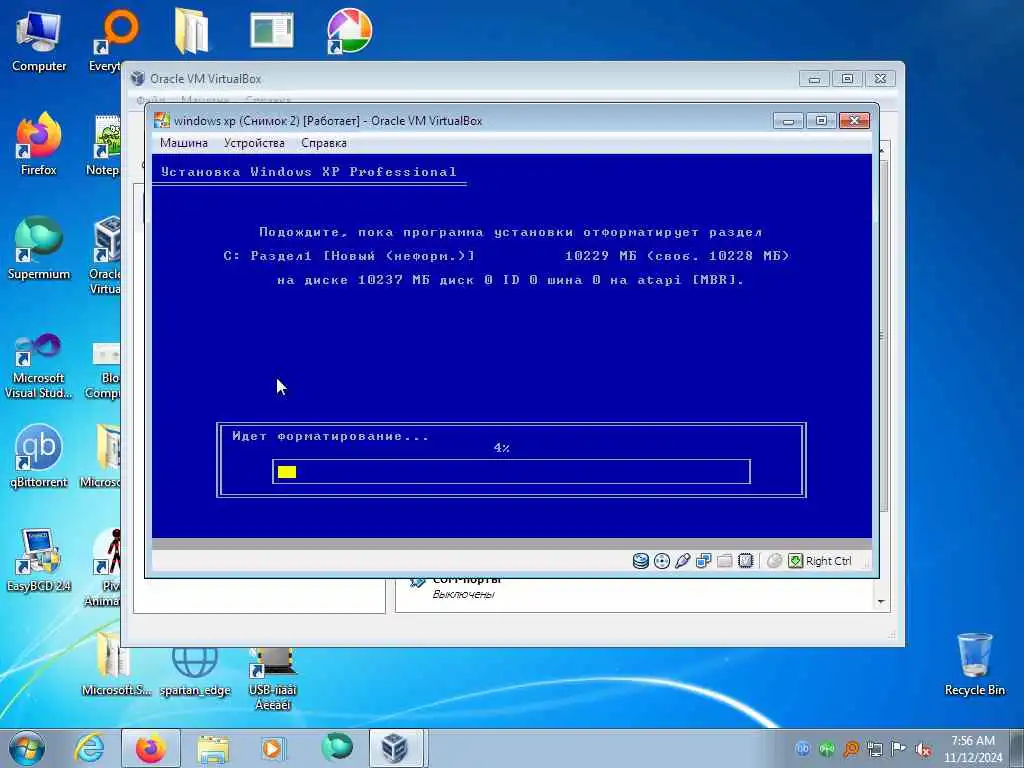Image resolution: width=1024 pixels, height=768 pixels.
Task: Open the Справка menu
Action: coord(324,143)
